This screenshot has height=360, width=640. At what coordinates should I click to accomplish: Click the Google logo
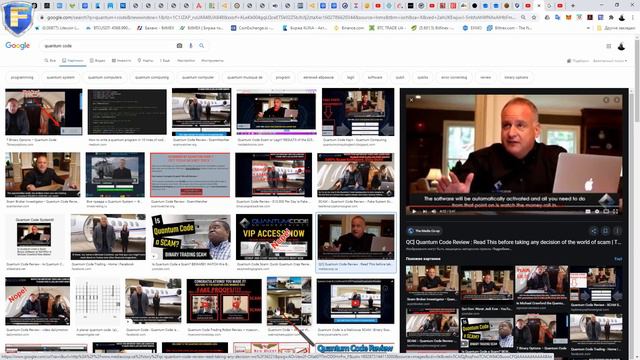pyautogui.click(x=18, y=46)
